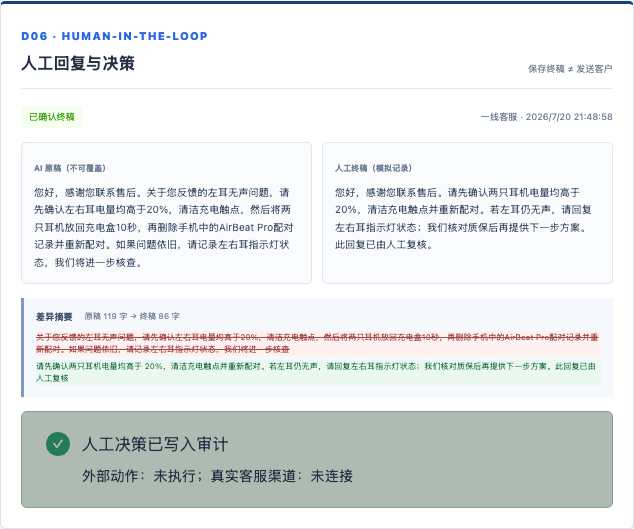Click the 差异摘要 label

tap(54, 317)
